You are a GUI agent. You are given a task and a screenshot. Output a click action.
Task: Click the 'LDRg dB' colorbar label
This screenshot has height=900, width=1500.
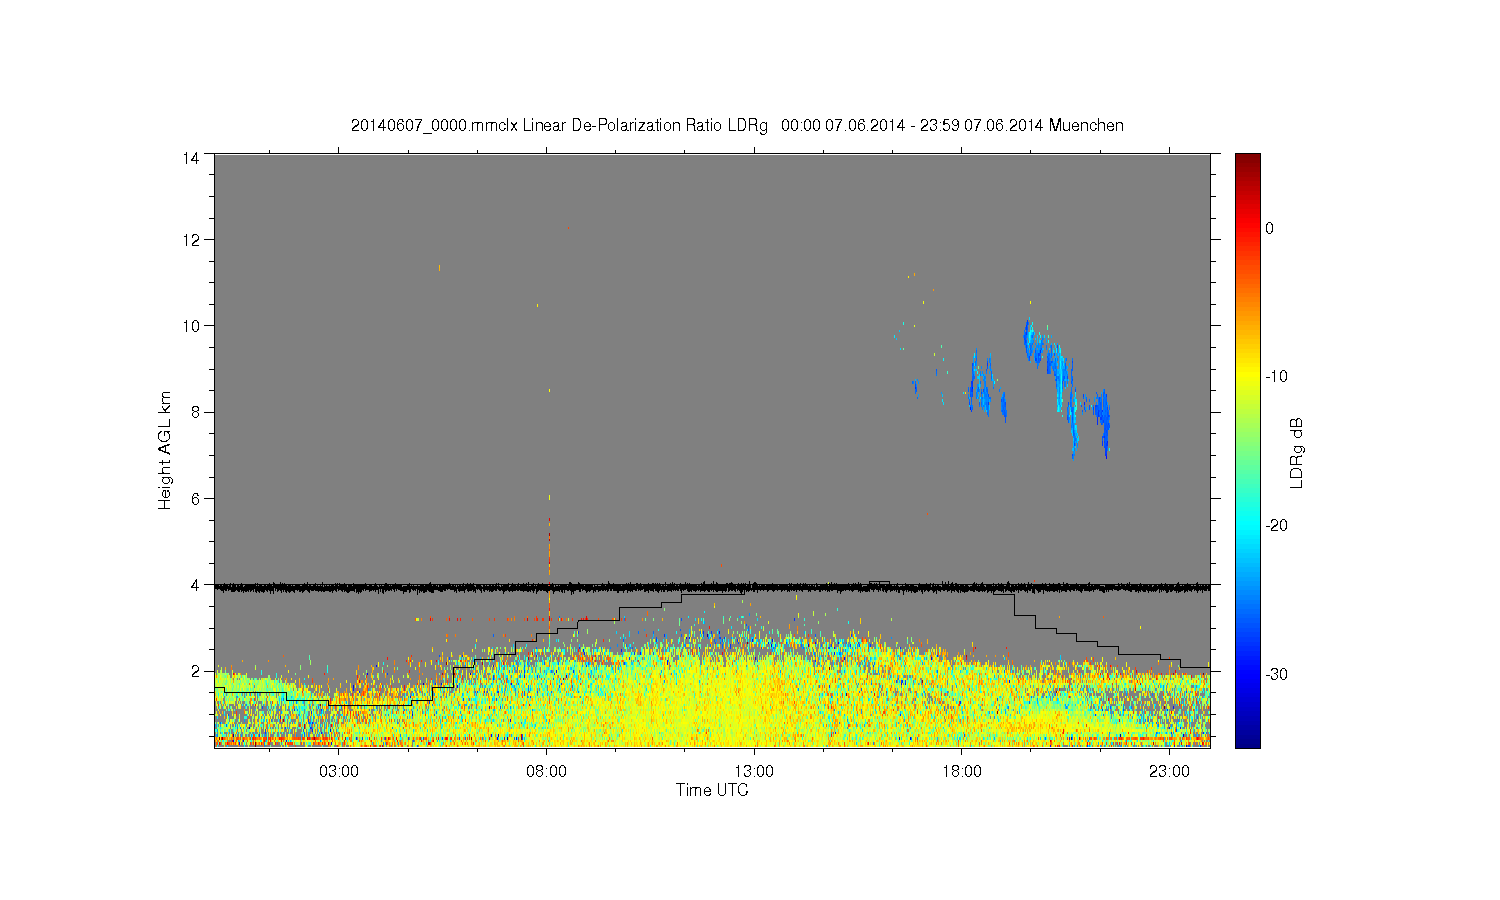click(1296, 452)
